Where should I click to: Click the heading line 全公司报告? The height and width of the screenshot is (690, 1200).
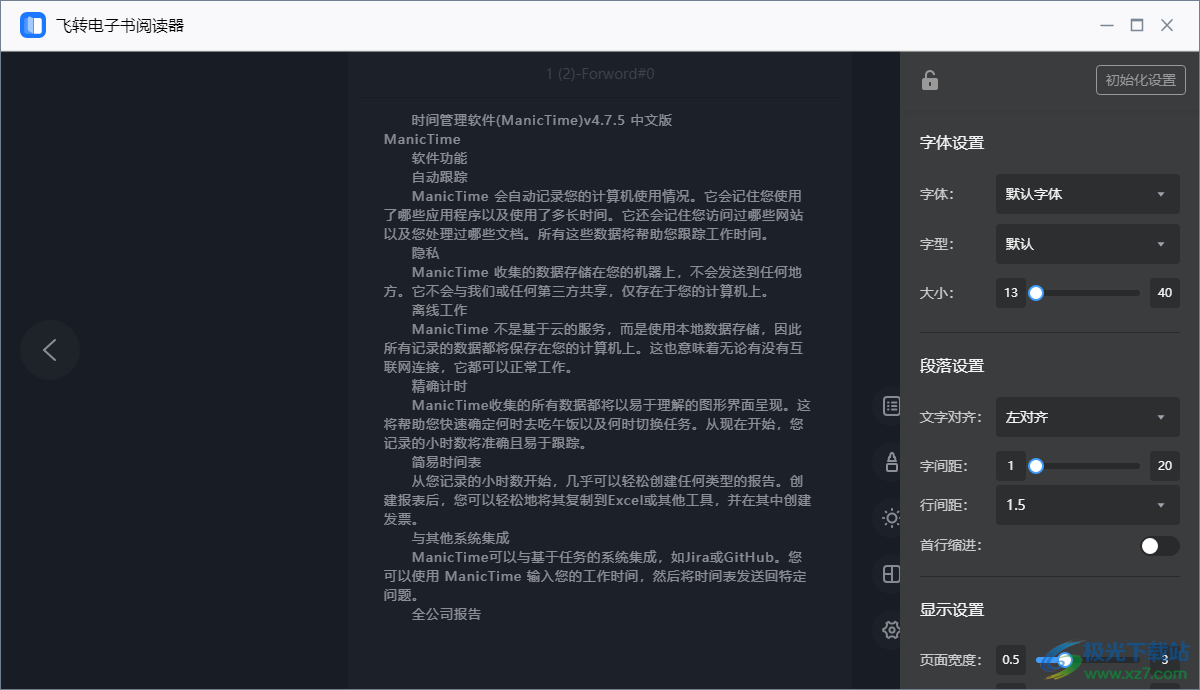(x=447, y=614)
